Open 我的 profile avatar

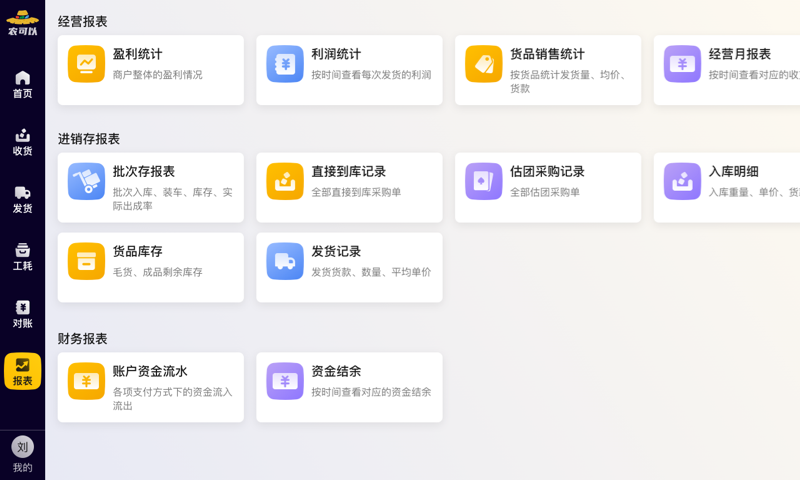(22, 447)
